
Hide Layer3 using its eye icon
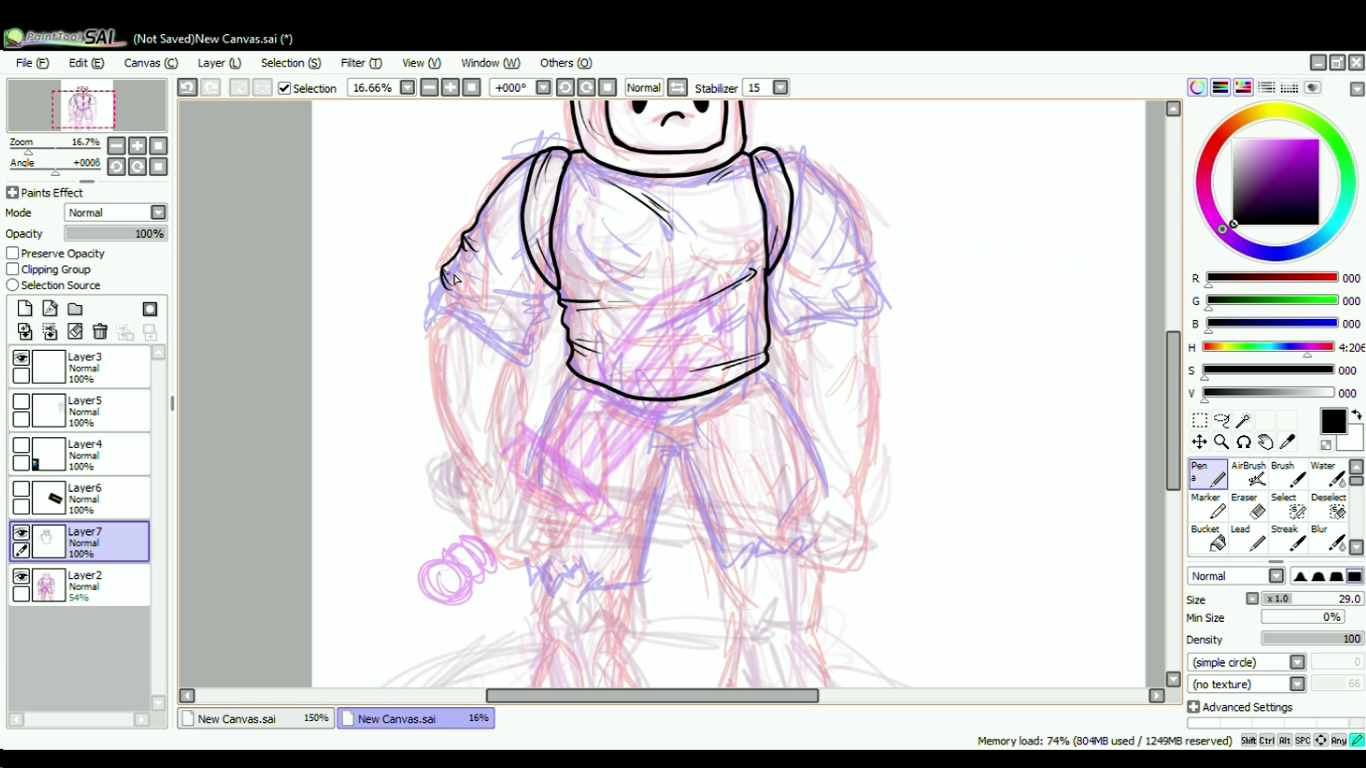point(21,358)
